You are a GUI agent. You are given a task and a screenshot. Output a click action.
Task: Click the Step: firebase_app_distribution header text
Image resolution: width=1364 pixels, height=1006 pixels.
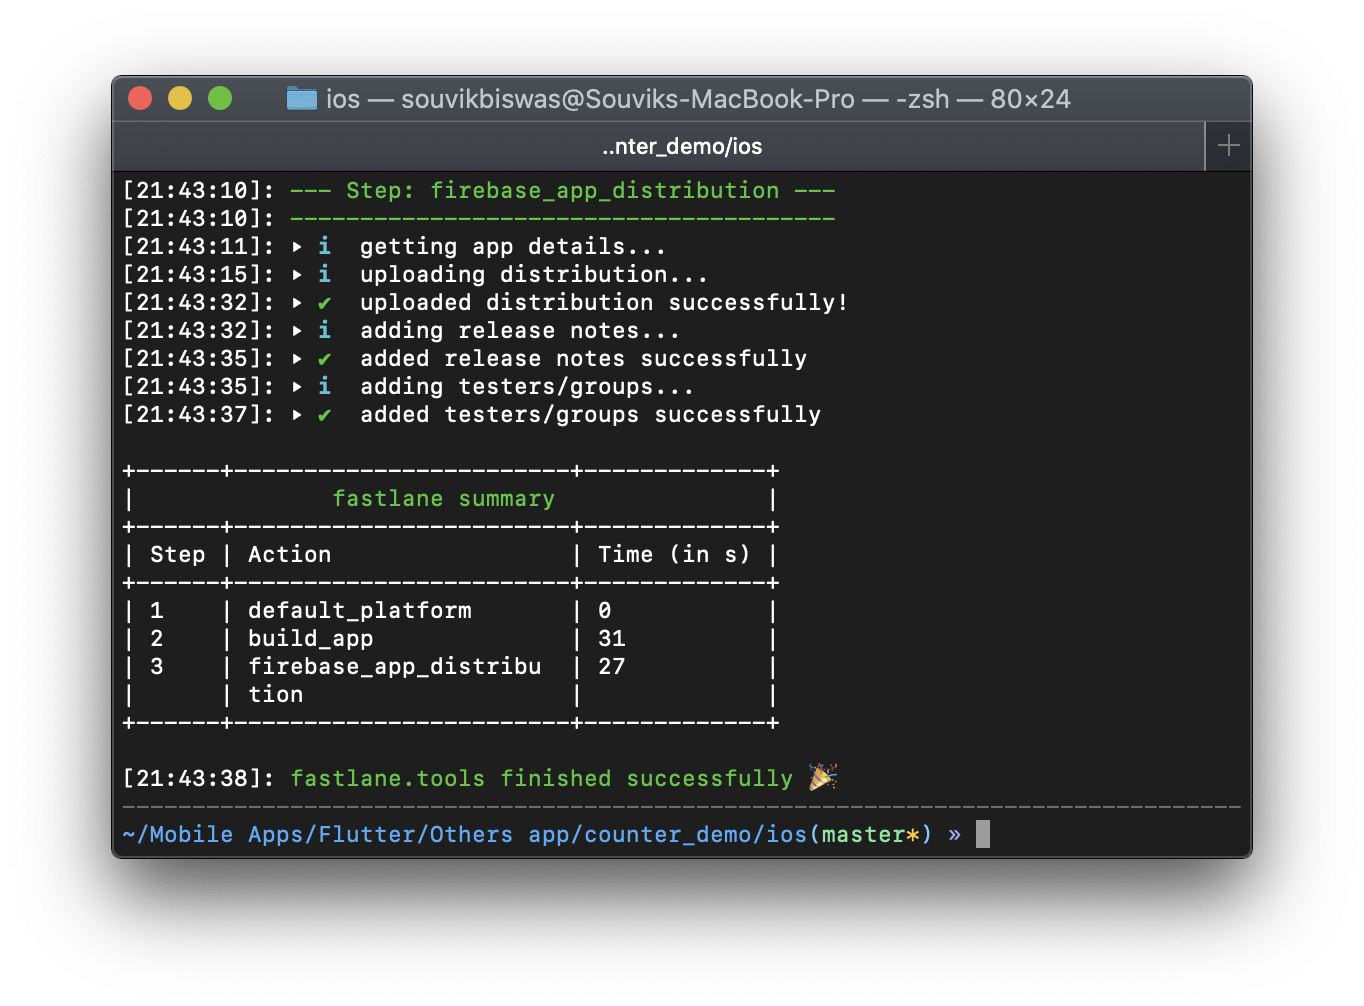[563, 190]
